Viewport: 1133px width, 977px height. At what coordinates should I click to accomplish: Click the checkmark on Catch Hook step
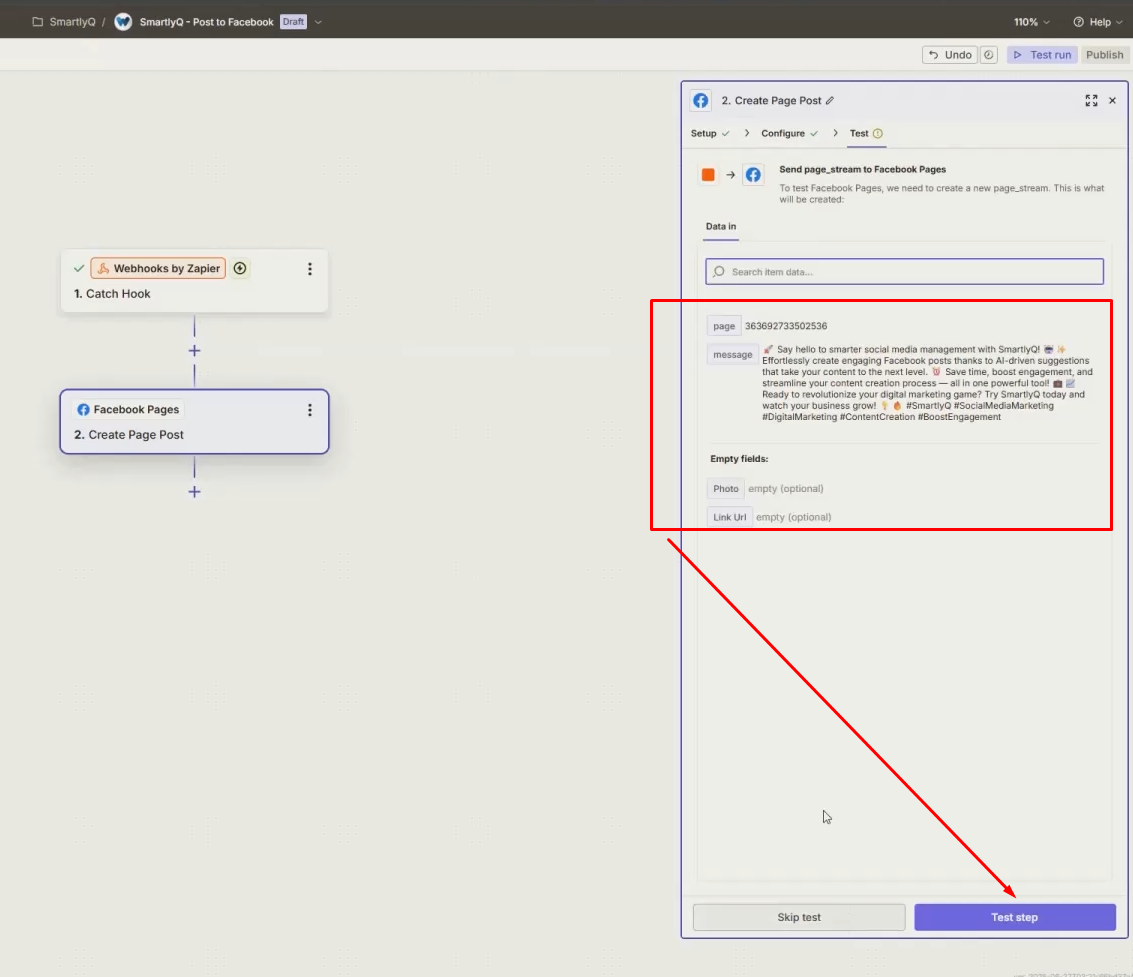click(79, 268)
